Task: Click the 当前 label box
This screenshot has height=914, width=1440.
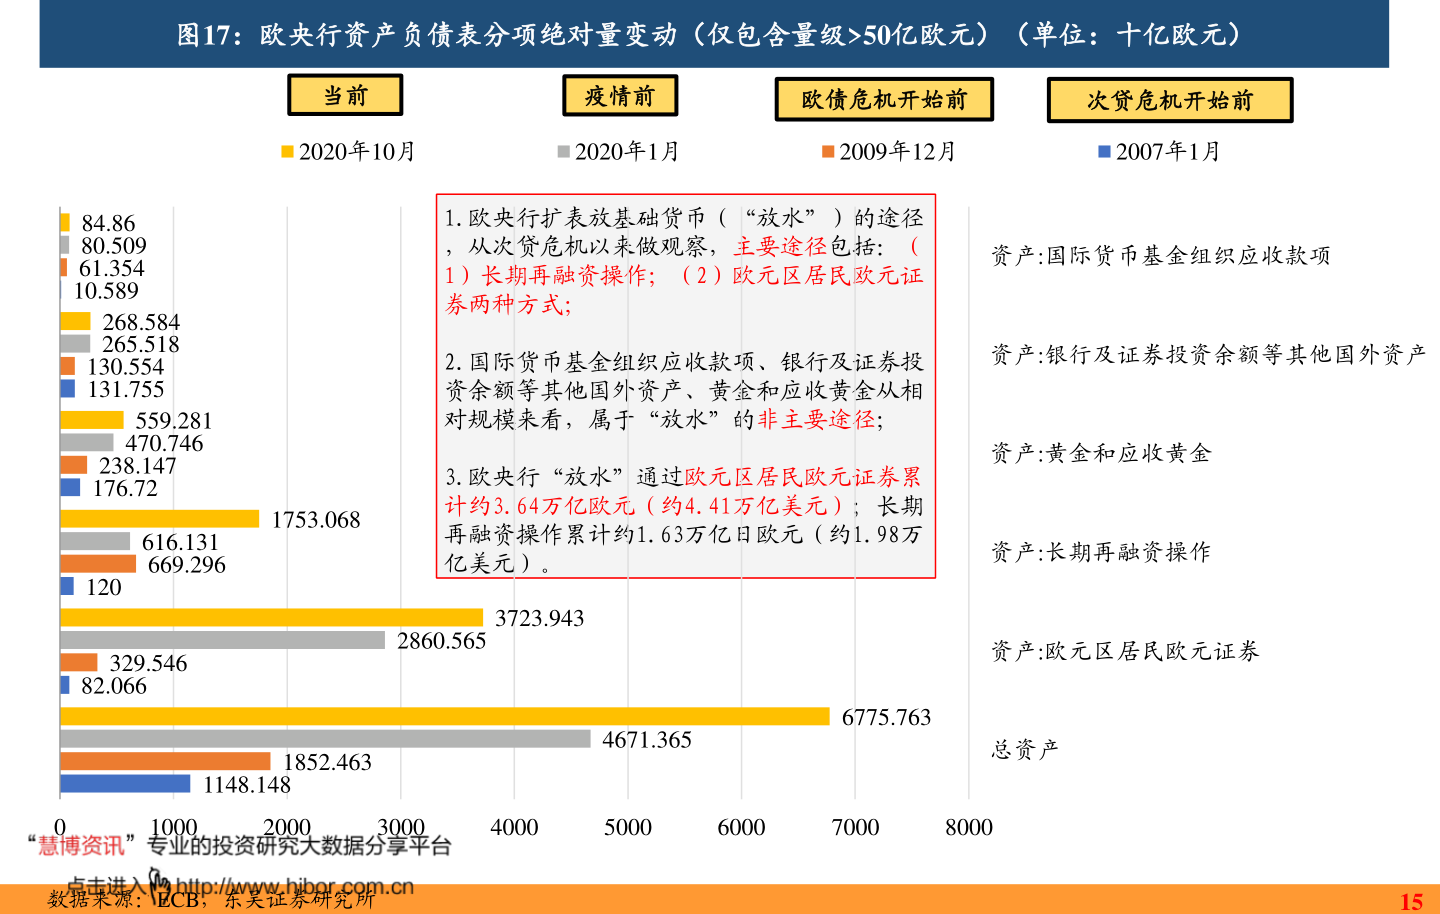Action: (x=345, y=95)
